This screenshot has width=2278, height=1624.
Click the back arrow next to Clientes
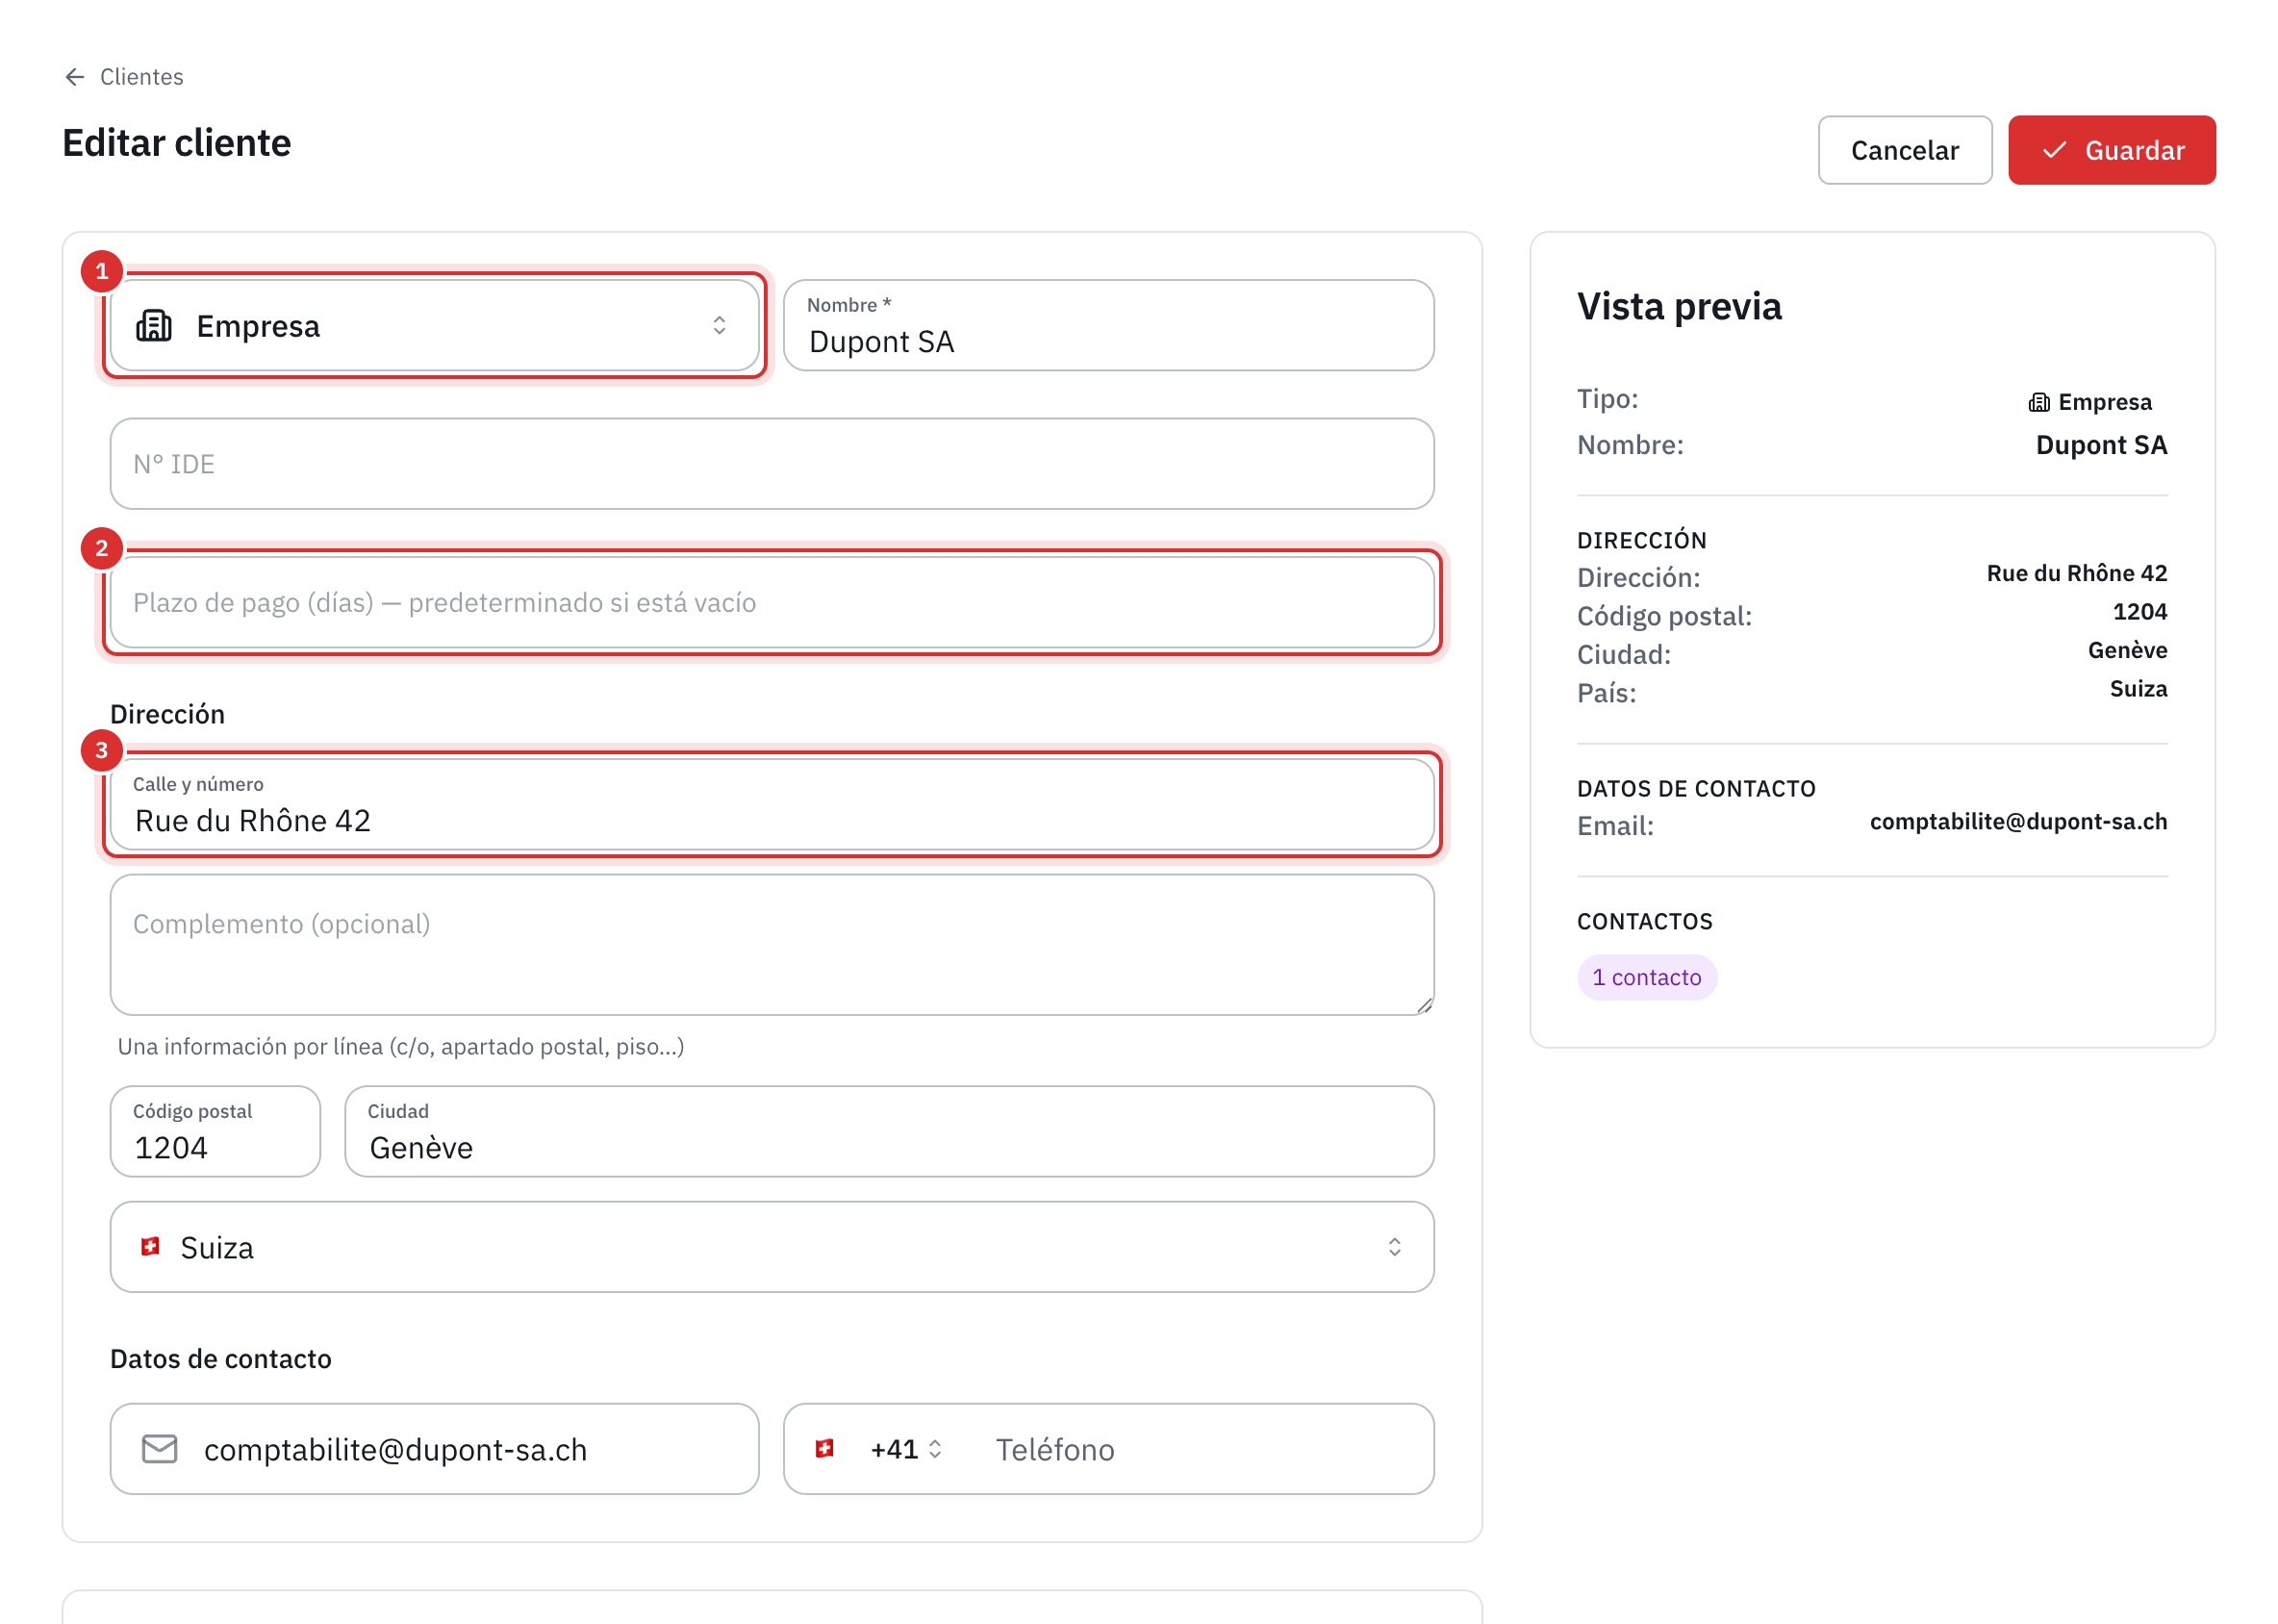click(74, 77)
